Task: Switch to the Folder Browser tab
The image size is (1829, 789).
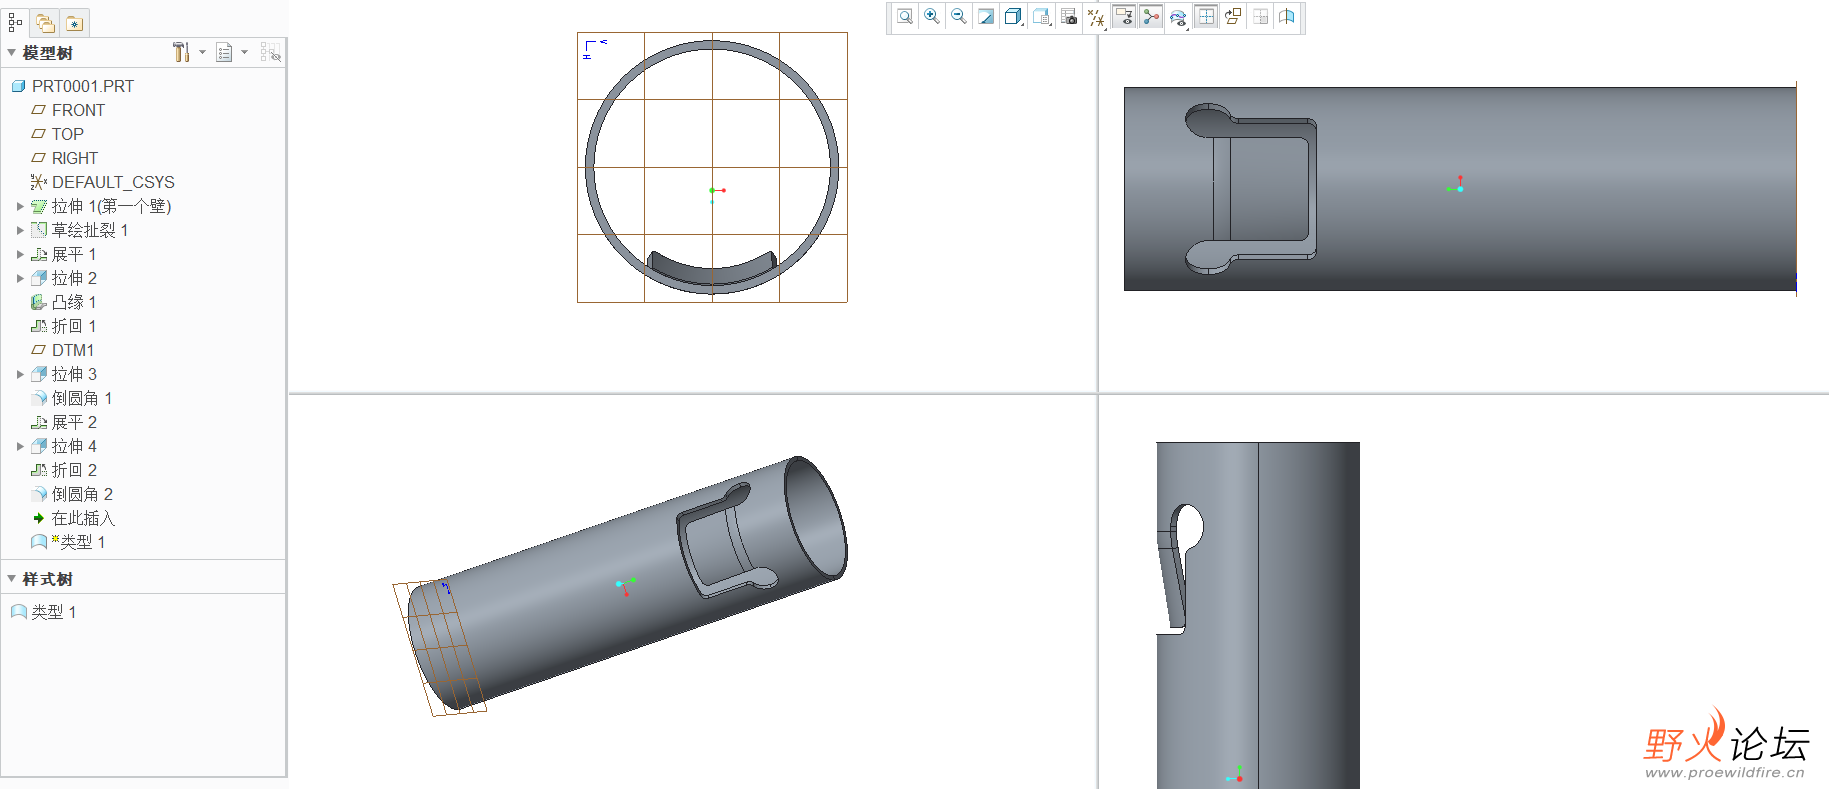Action: pos(46,23)
